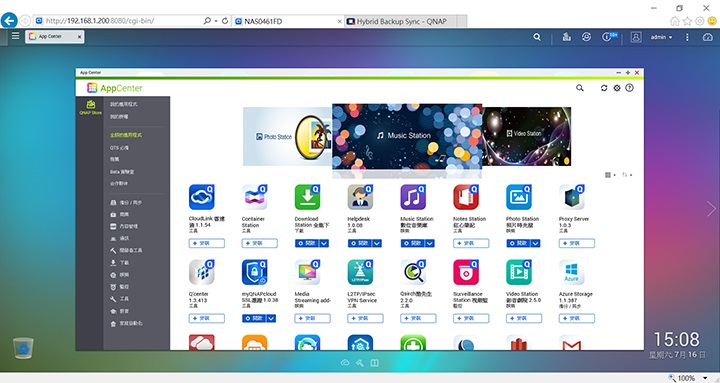Go to next desktop page with right arrow

tap(711, 209)
